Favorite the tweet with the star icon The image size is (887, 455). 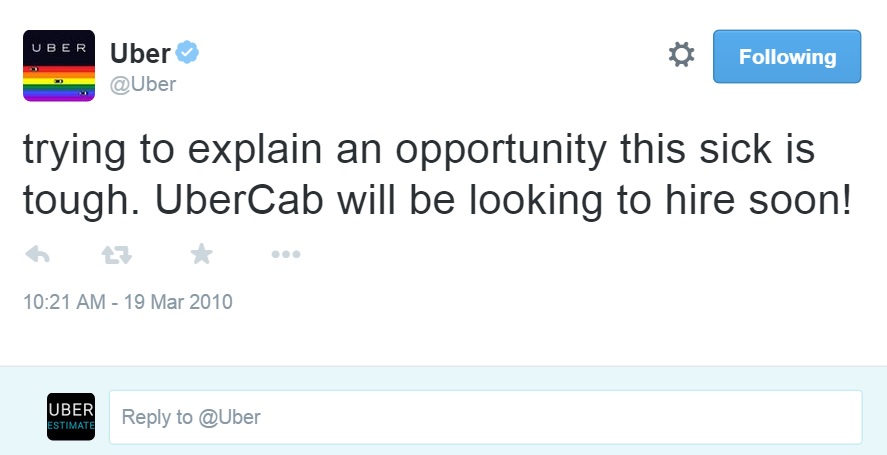click(x=201, y=256)
